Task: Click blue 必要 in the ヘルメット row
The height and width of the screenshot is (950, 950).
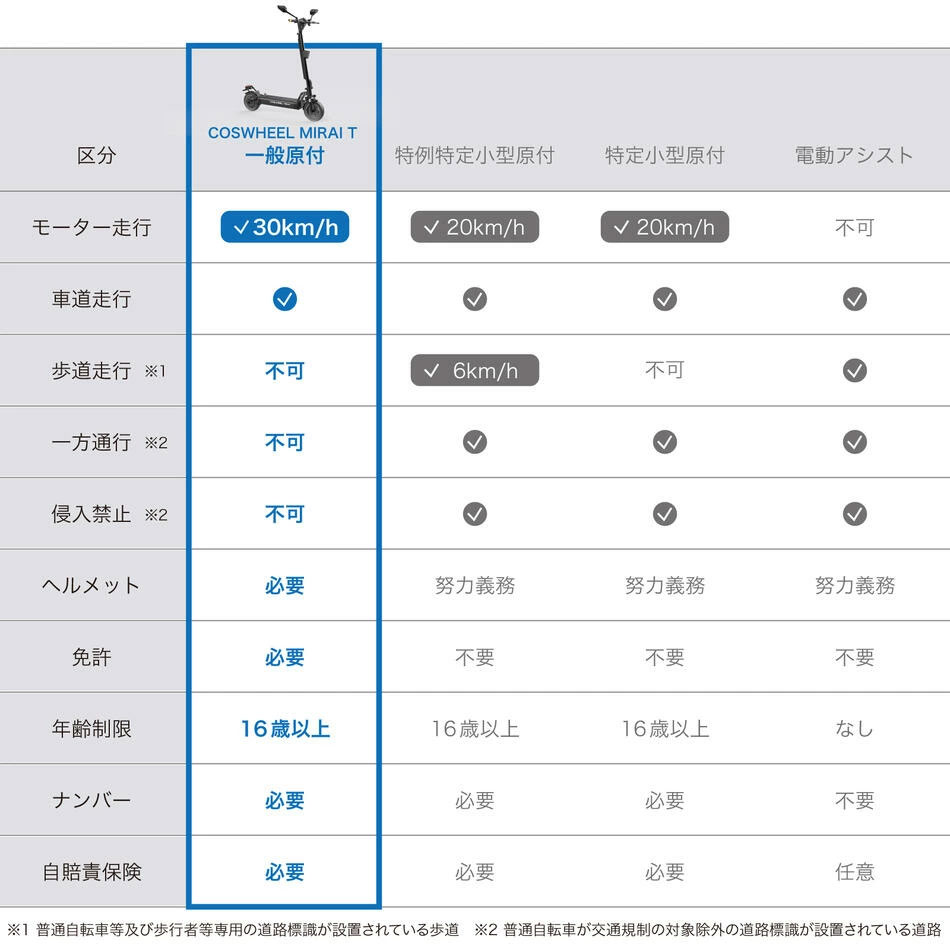Action: 285,586
